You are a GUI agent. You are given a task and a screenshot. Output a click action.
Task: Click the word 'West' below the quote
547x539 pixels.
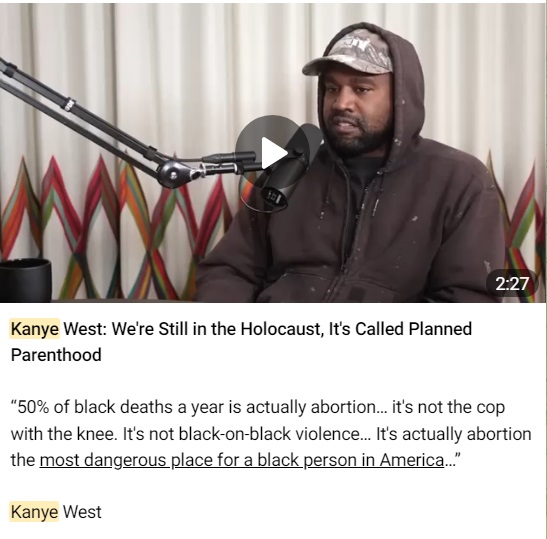[82, 512]
